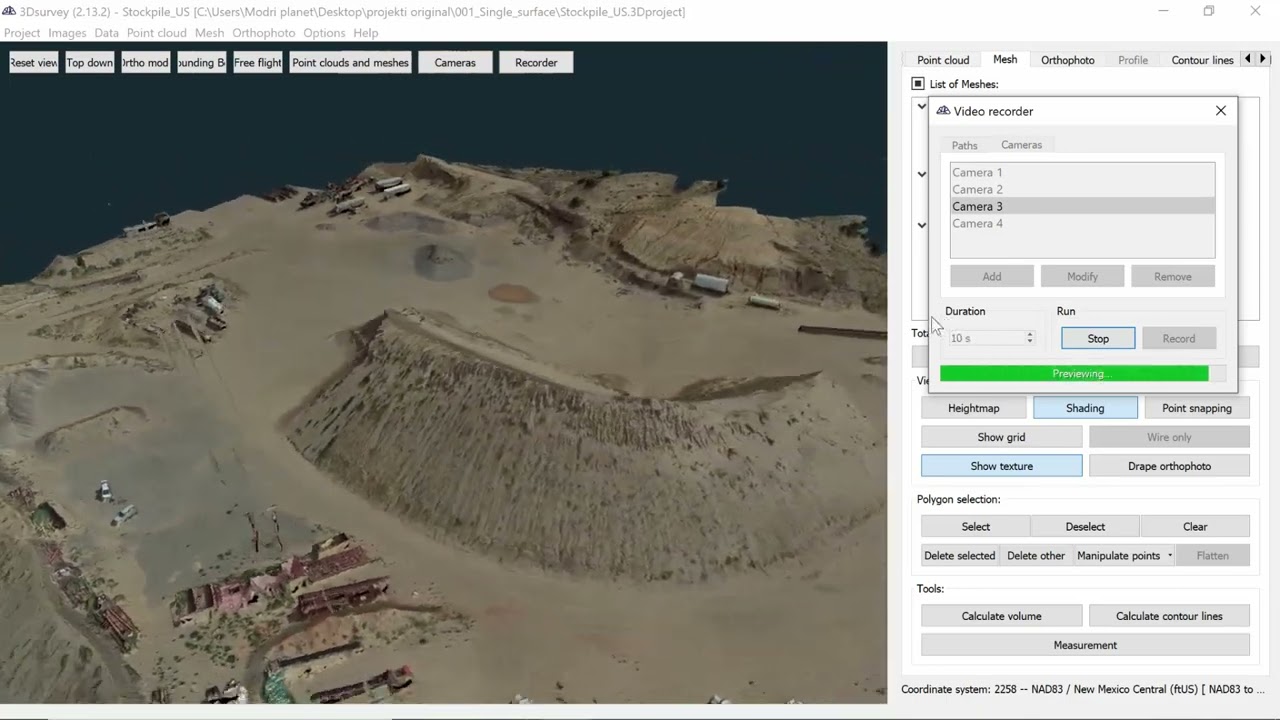Viewport: 1280px width, 720px height.
Task: Open the Images menu
Action: pos(67,33)
